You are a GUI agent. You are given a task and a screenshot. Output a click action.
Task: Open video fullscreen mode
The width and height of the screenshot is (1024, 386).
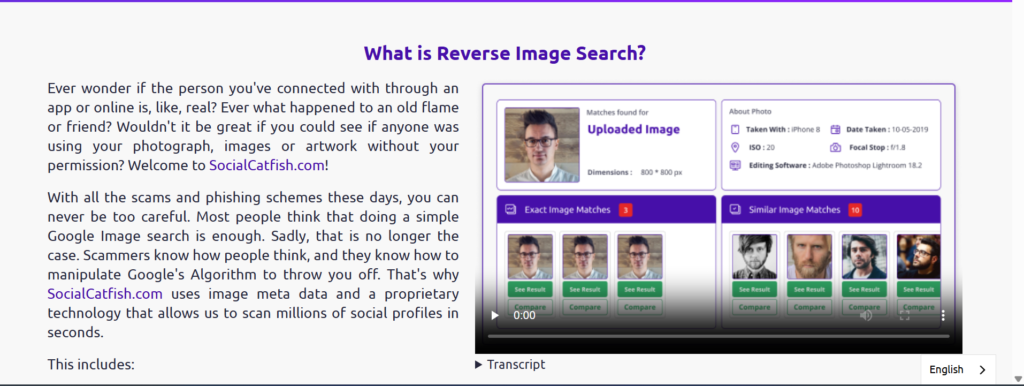coord(904,315)
